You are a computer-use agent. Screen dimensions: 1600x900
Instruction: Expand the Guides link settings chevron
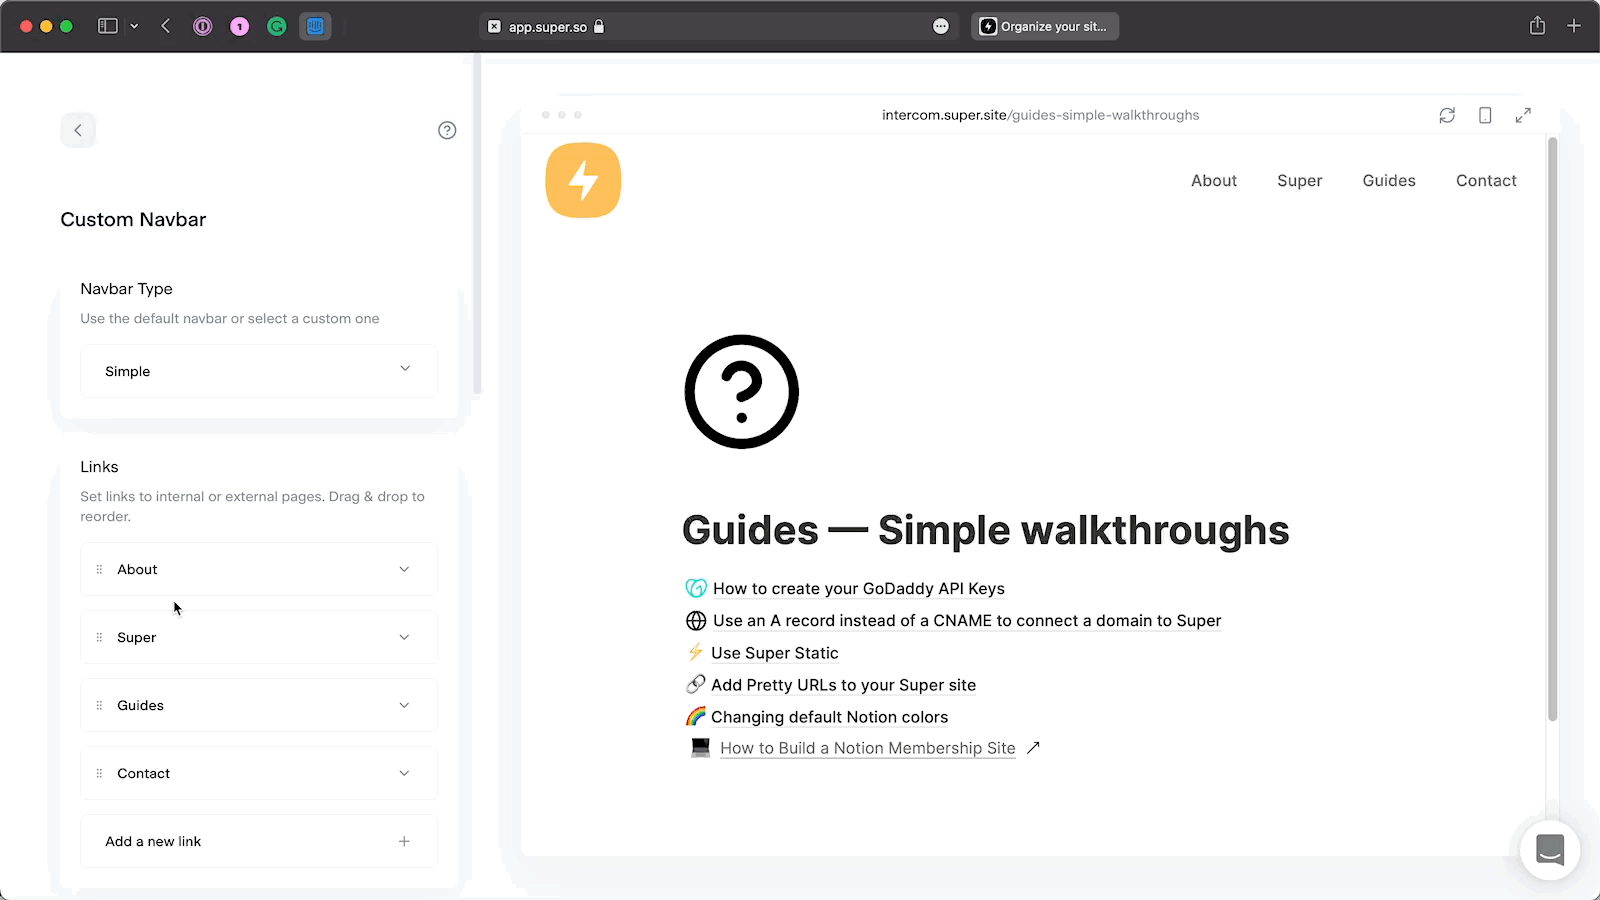tap(404, 705)
